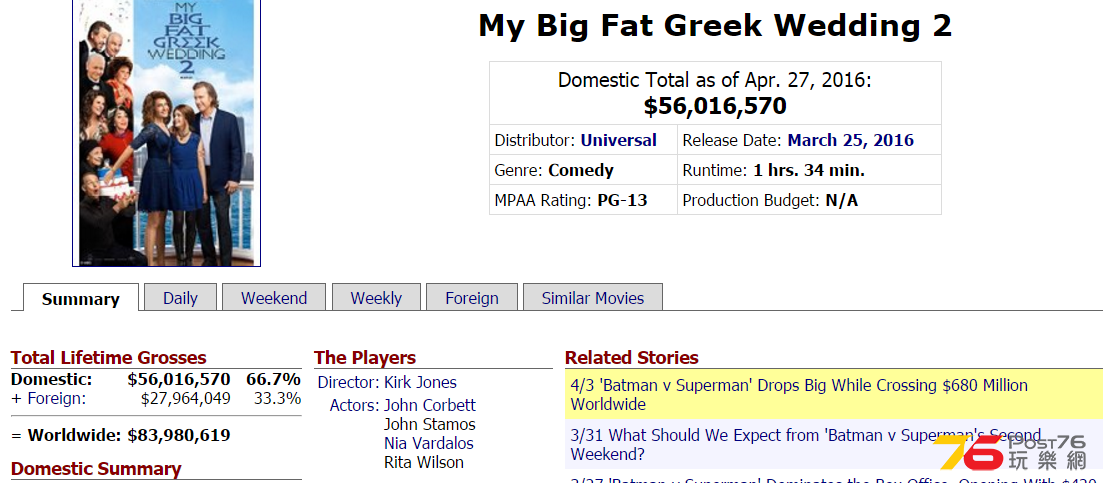Open Nia Vardalos's actor page
Viewport: 1103px width, 483px height.
click(428, 443)
